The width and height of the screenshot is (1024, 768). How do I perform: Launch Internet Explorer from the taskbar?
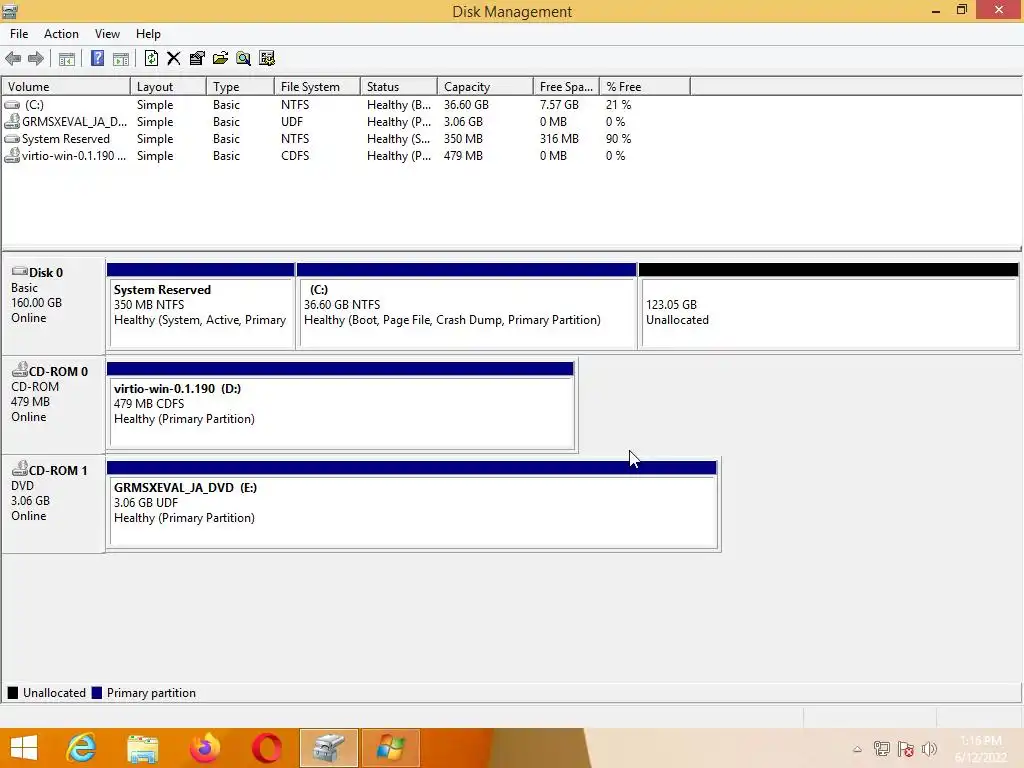click(82, 748)
